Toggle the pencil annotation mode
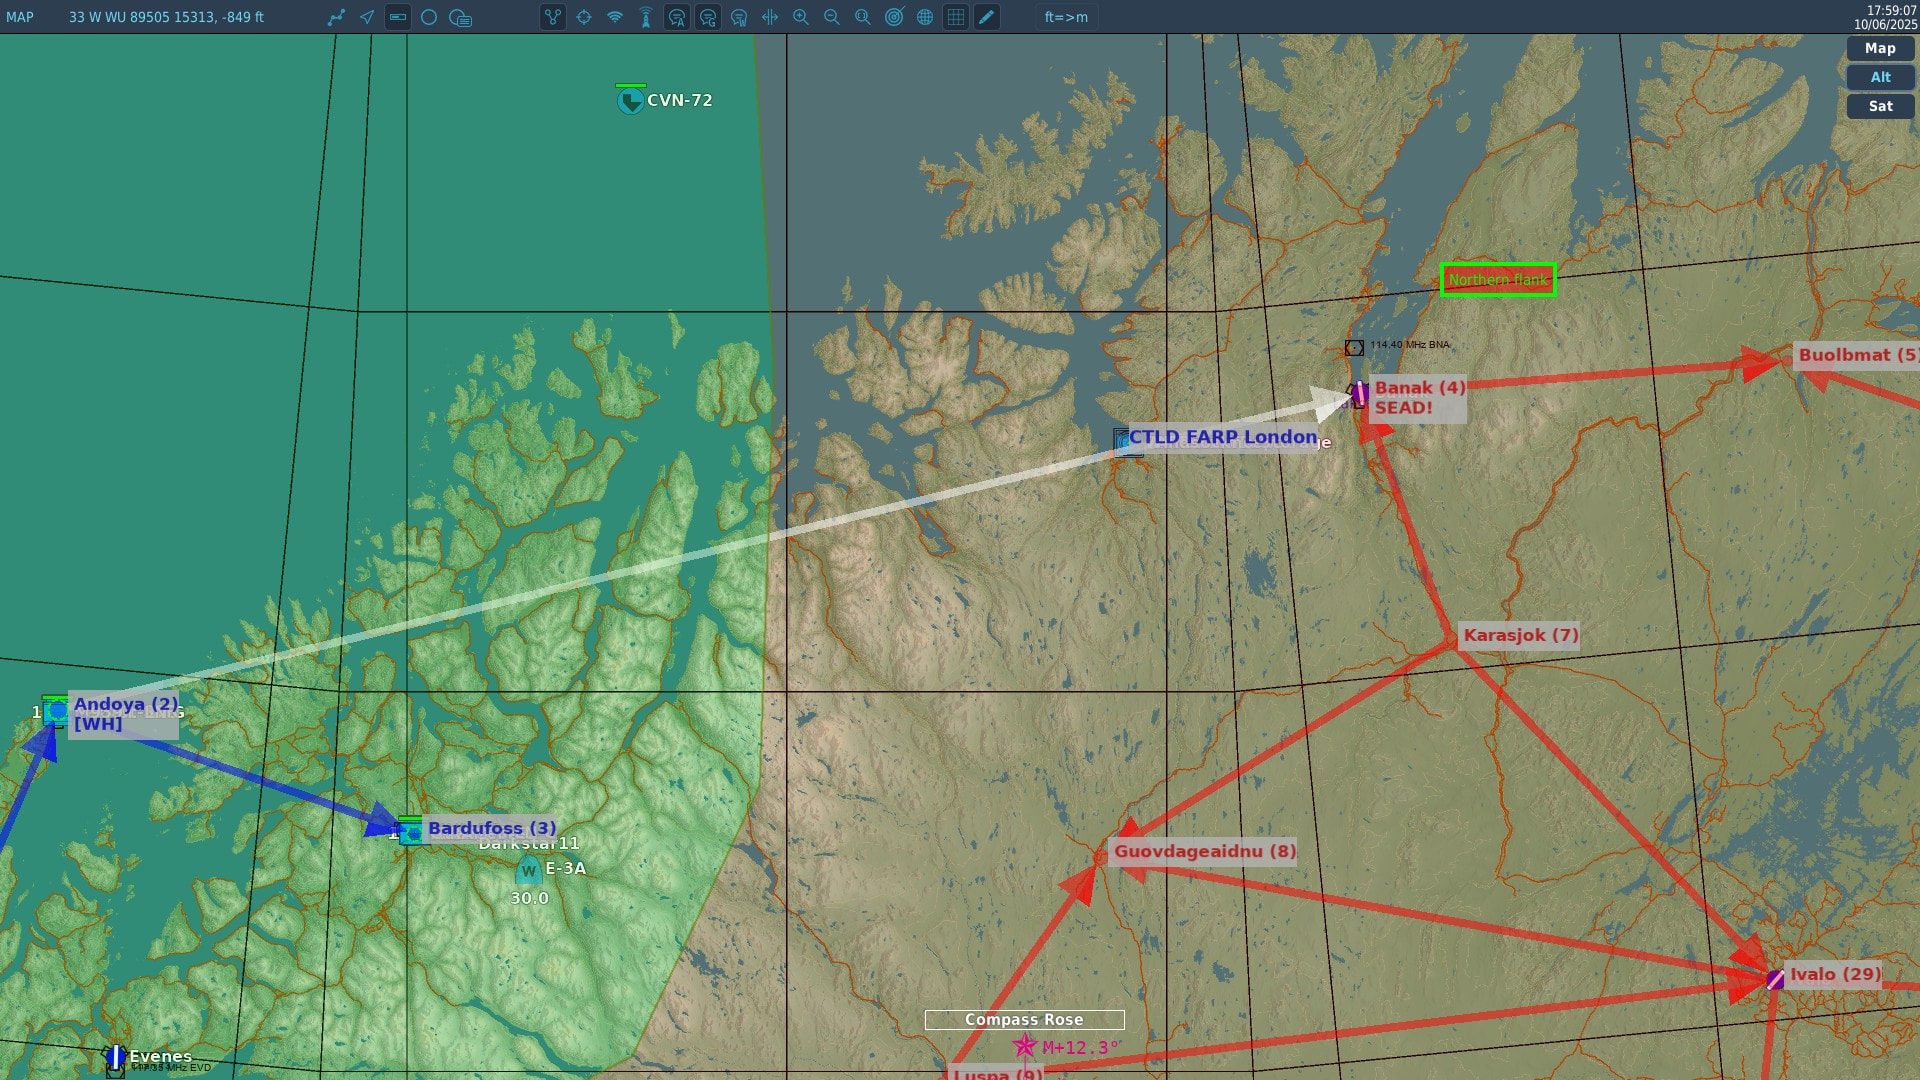Viewport: 1920px width, 1080px height. pos(987,17)
